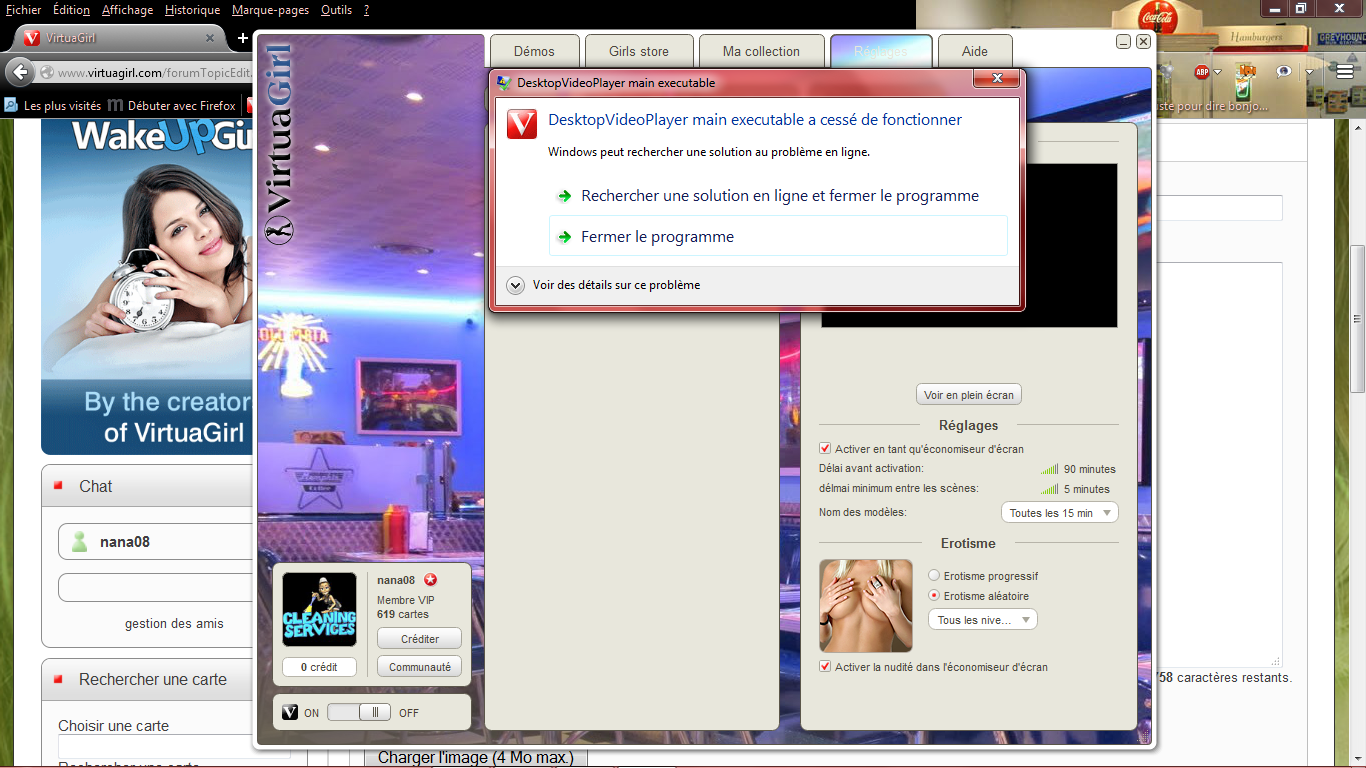Viewport: 1366px width, 768px height.
Task: Click the chat bubble extension icon
Action: [1284, 72]
